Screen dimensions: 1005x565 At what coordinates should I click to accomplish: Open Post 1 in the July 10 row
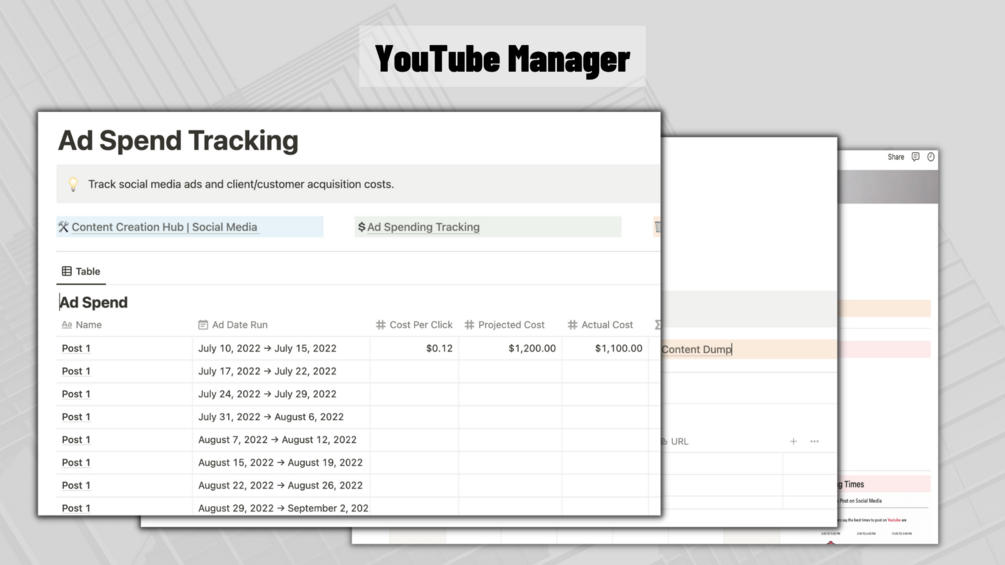76,348
